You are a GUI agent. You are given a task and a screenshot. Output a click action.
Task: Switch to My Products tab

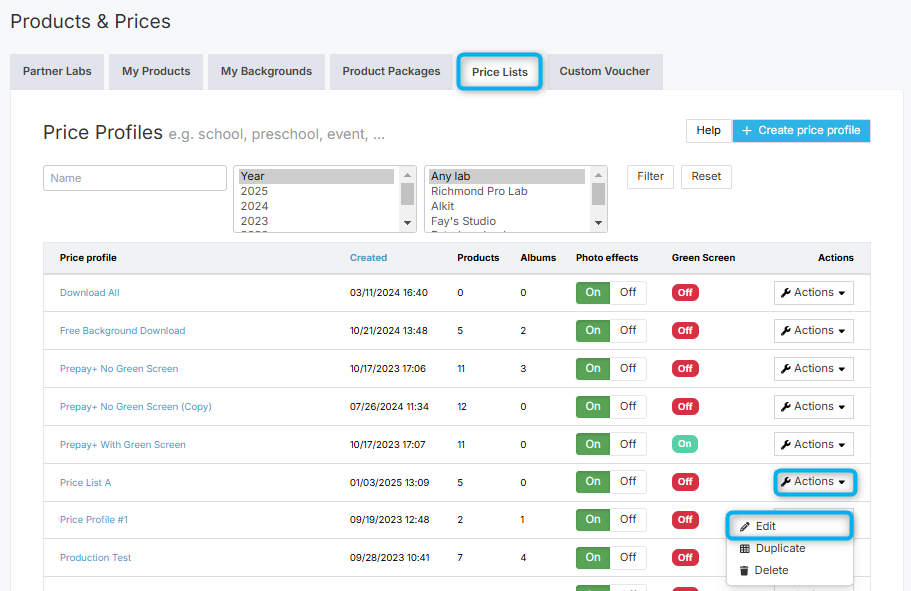(x=156, y=71)
